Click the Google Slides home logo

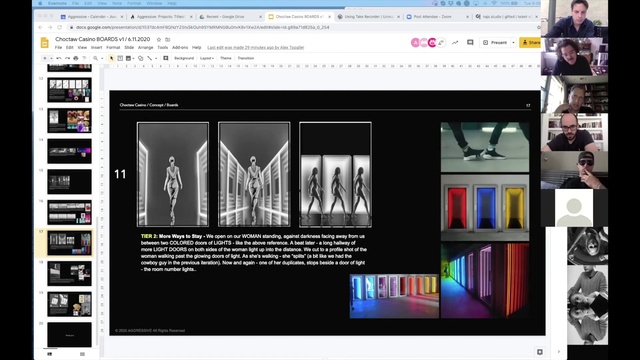coord(45,42)
